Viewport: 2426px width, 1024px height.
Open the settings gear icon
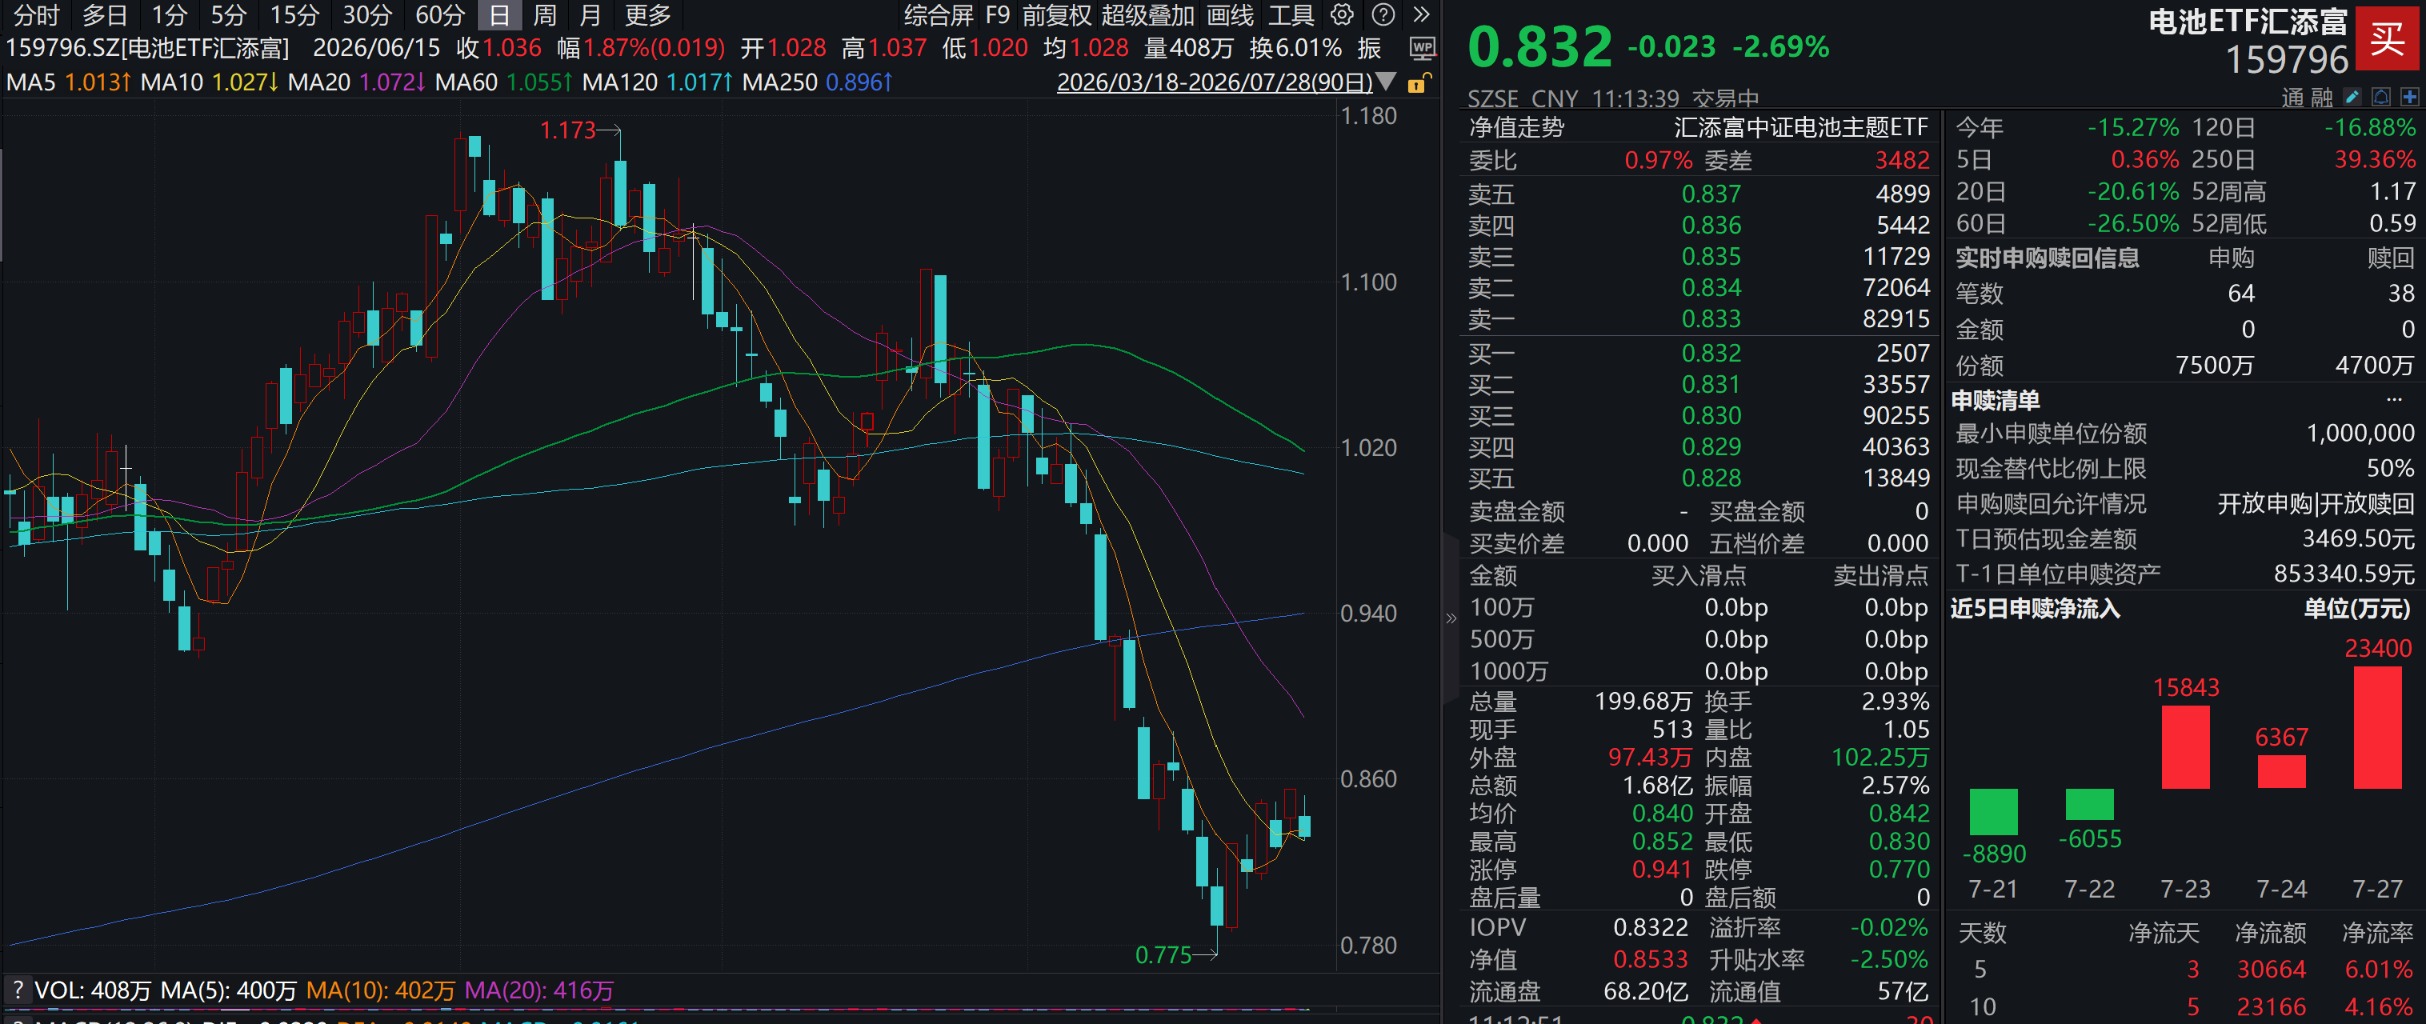pos(1342,15)
